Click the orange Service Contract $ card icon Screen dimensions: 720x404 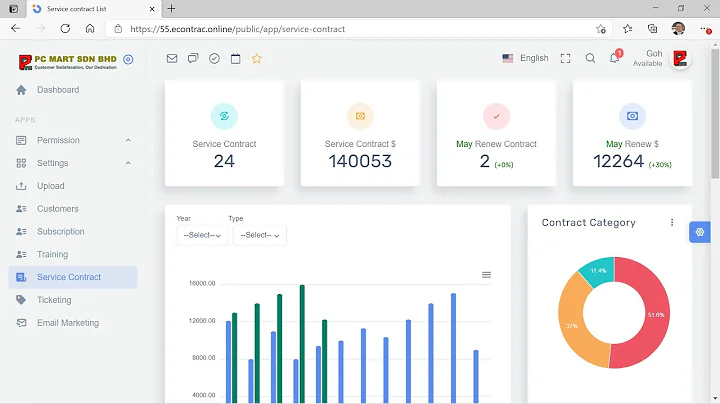click(x=360, y=116)
